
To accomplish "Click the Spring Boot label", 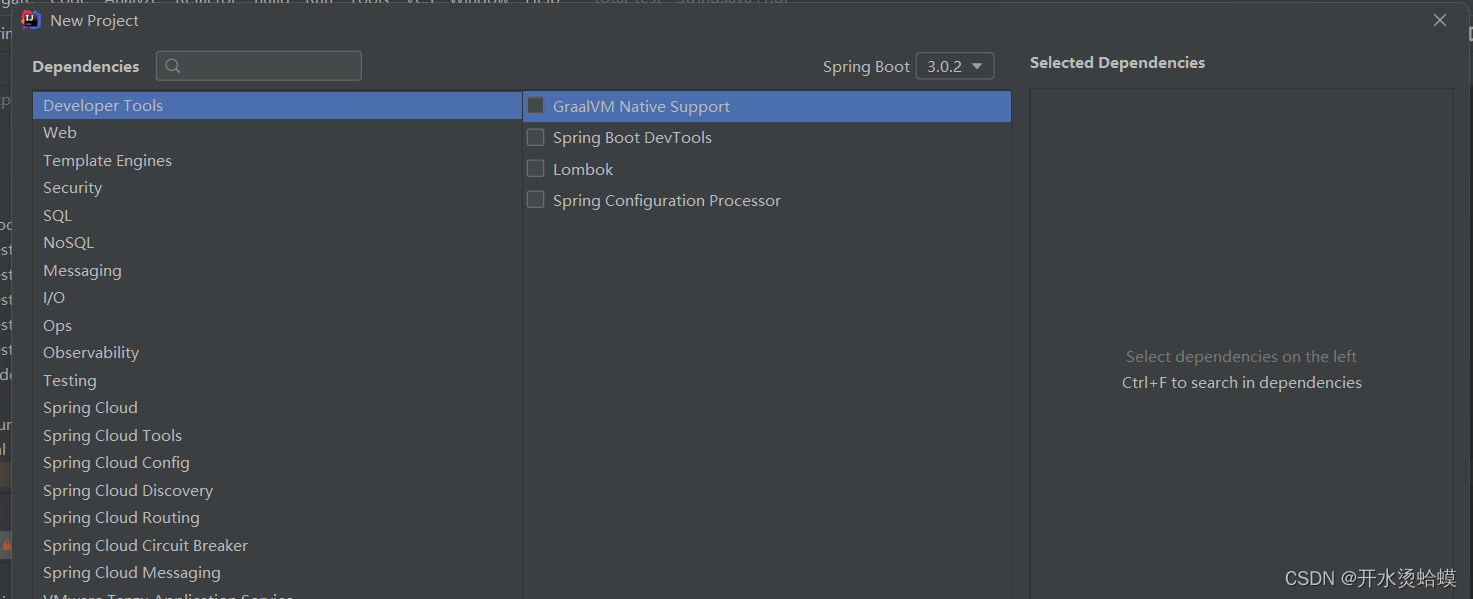I will click(x=866, y=66).
